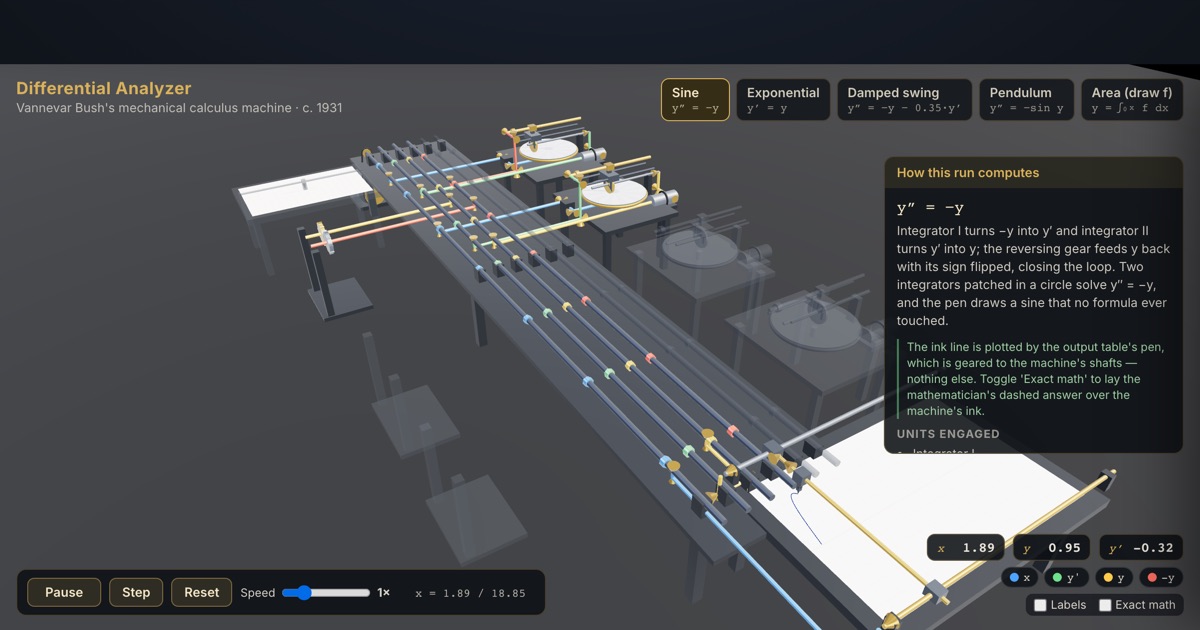Adjust the Speed slider
The width and height of the screenshot is (1200, 630).
pos(326,593)
